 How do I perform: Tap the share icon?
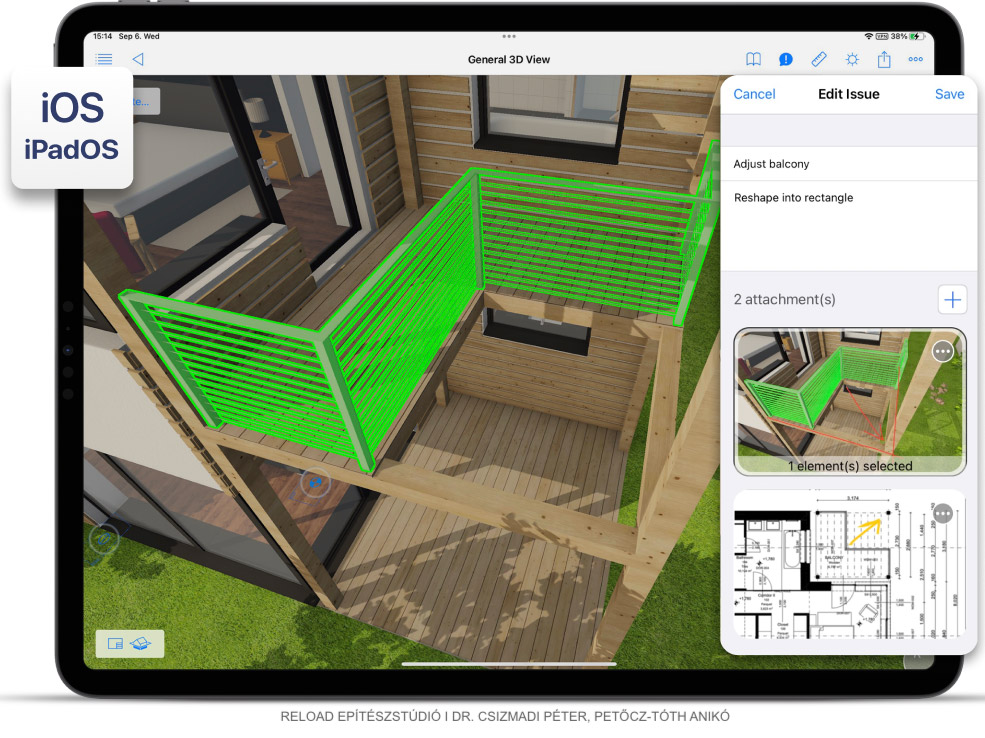pos(884,60)
